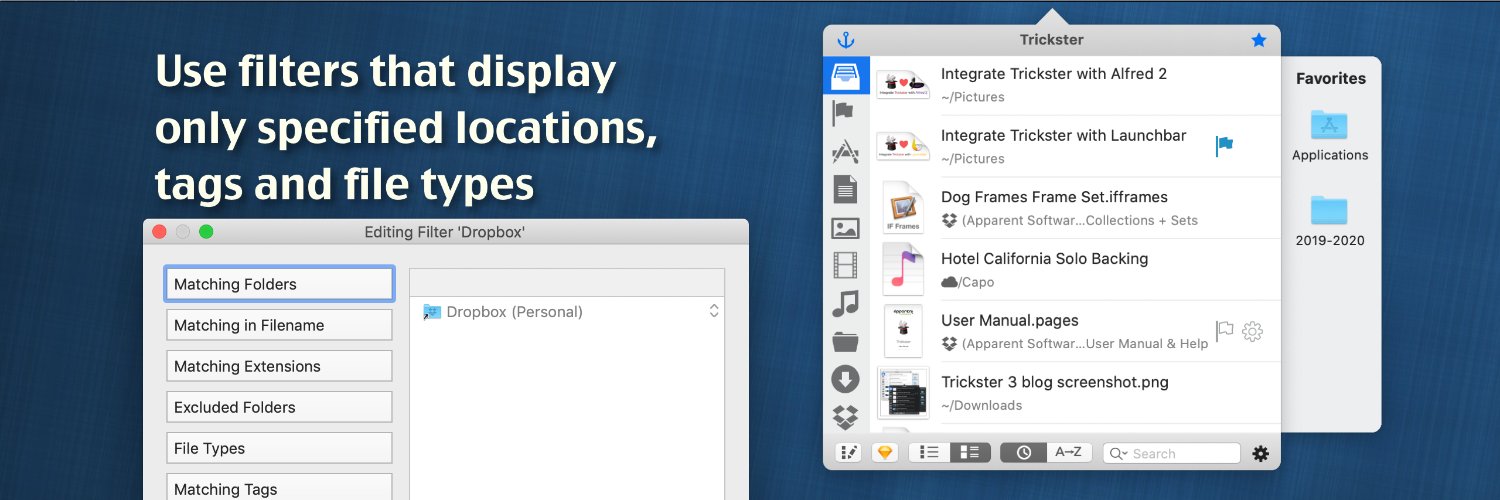This screenshot has width=1500, height=500.
Task: Select the Matching Extensions tab
Action: pos(279,366)
